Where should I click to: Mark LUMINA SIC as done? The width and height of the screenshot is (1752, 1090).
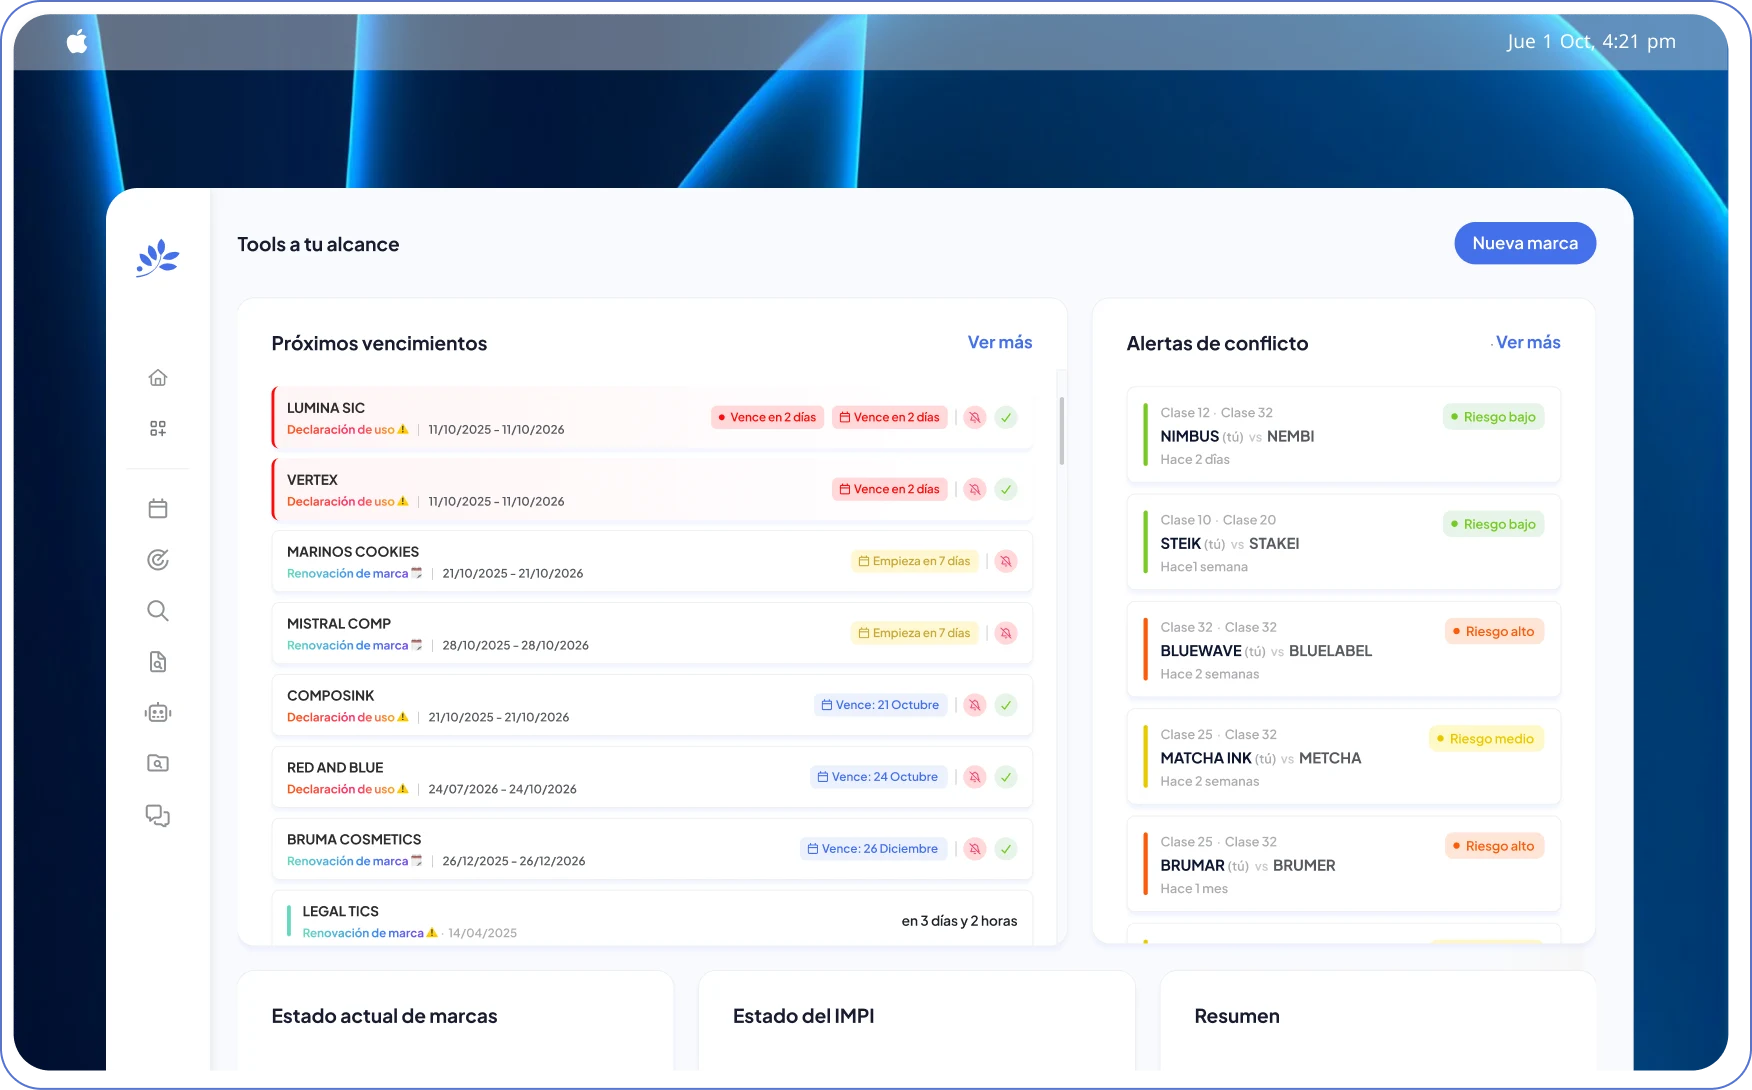[x=1006, y=417]
